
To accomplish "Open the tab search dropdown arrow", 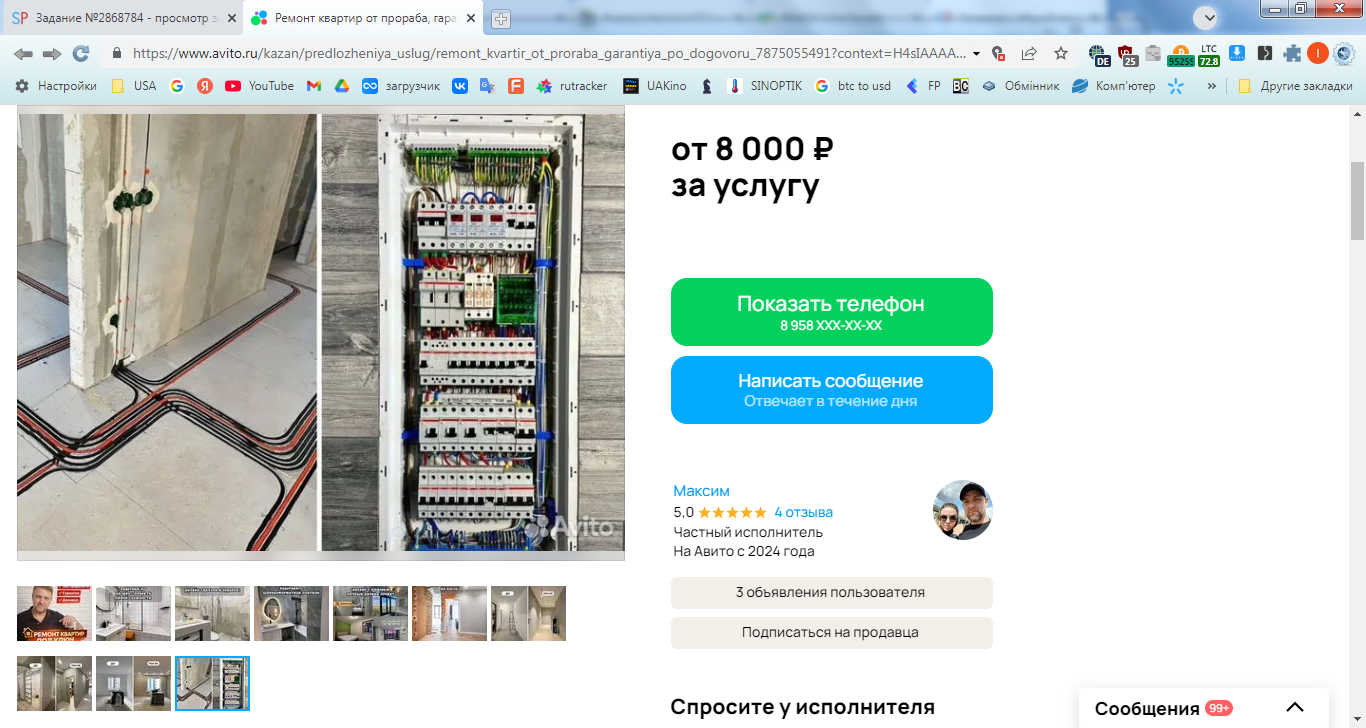I will (x=1207, y=18).
